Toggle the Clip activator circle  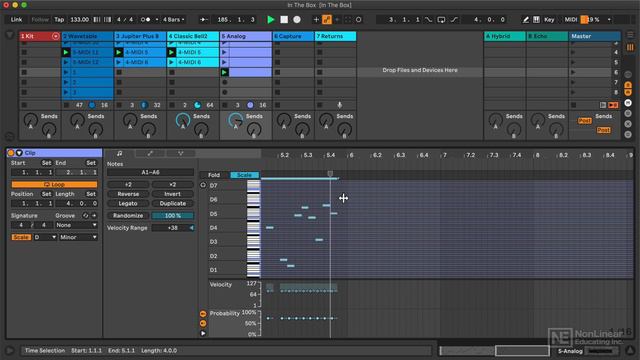[x=11, y=153]
